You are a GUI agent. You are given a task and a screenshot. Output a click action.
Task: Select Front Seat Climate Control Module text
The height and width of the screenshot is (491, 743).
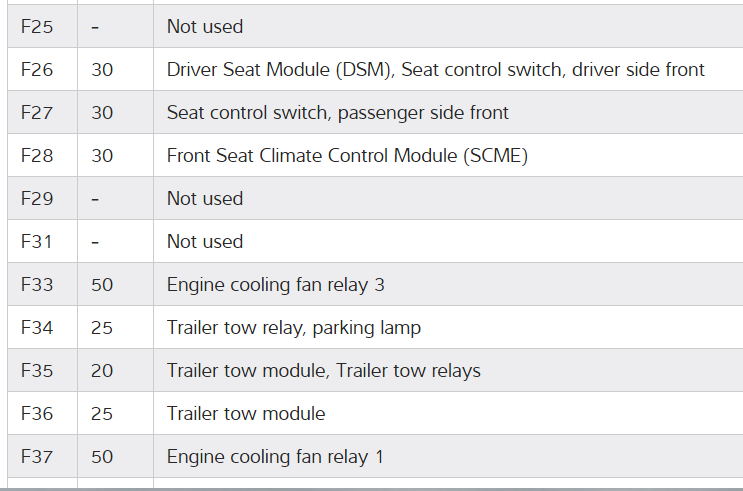347,156
